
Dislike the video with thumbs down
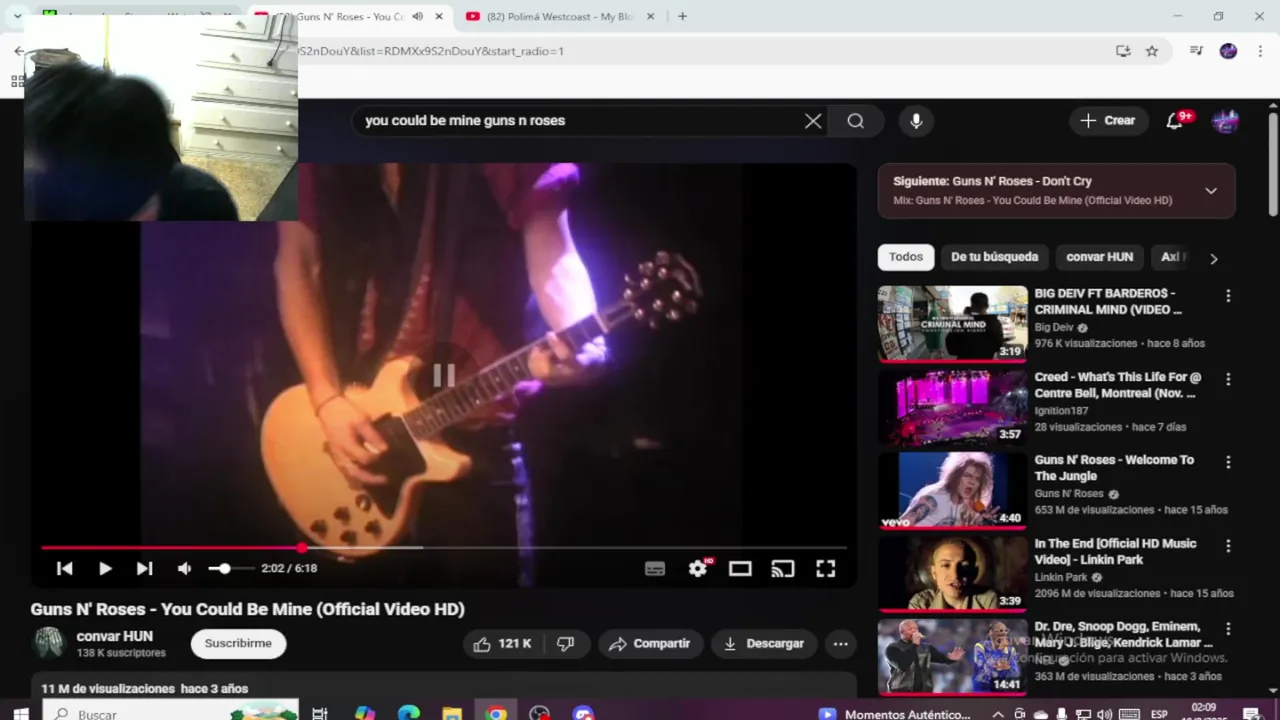tap(565, 644)
